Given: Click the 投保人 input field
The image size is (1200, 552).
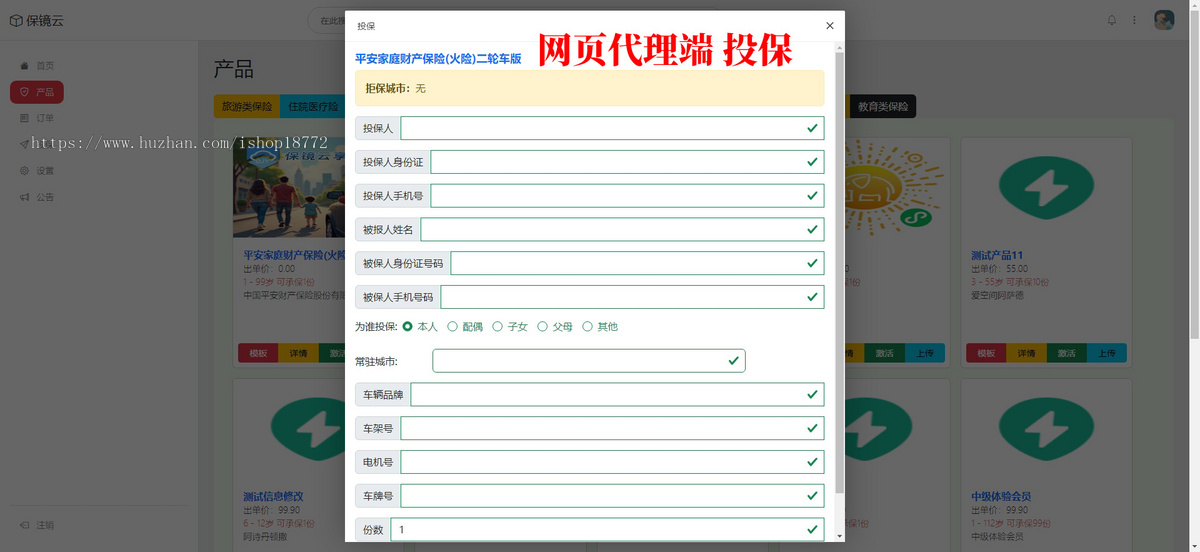Looking at the screenshot, I should tap(613, 128).
